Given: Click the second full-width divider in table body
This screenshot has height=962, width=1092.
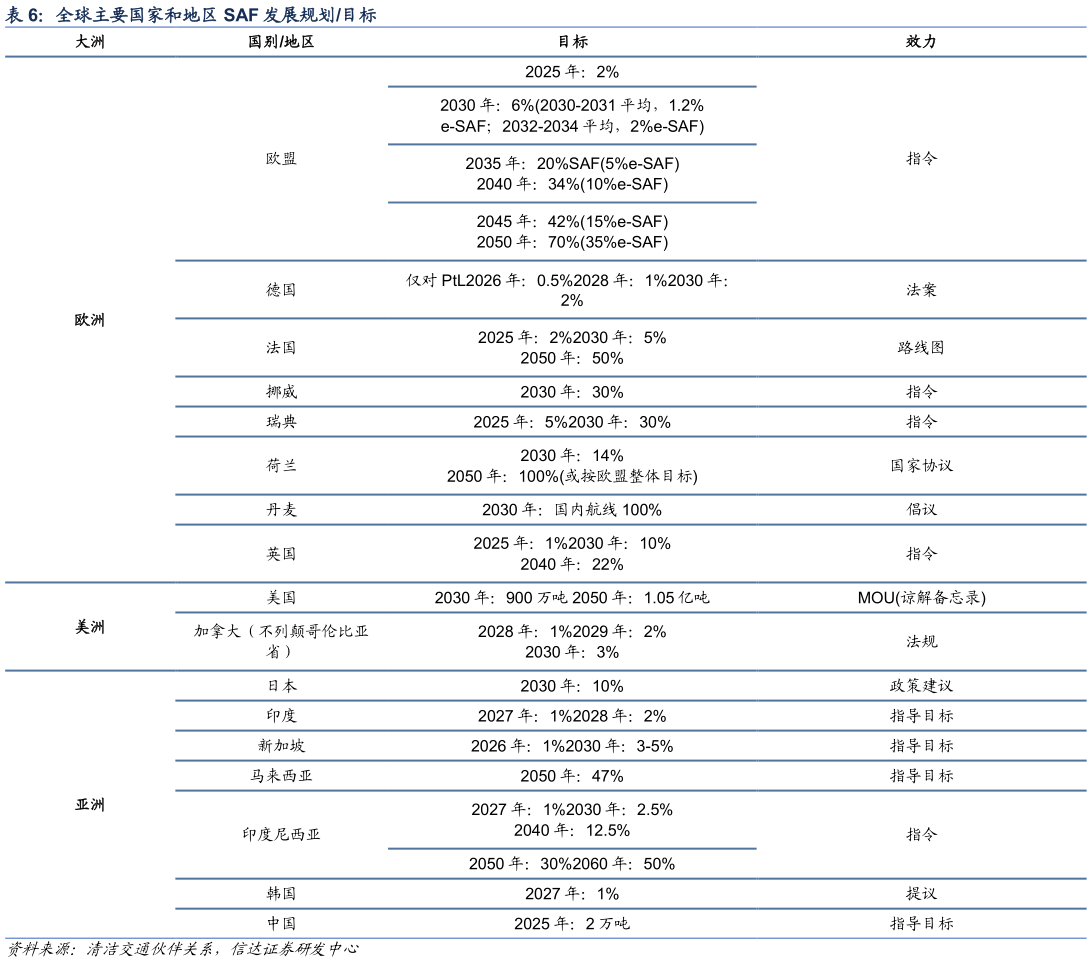Looking at the screenshot, I should click(x=546, y=670).
